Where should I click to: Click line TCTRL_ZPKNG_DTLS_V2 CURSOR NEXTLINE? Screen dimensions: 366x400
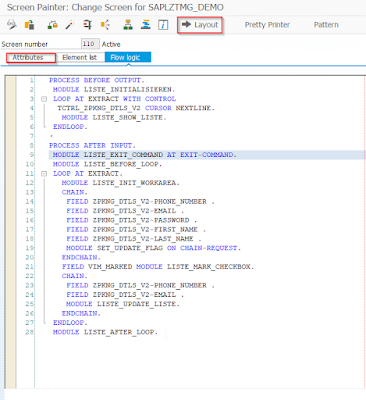pyautogui.click(x=136, y=108)
